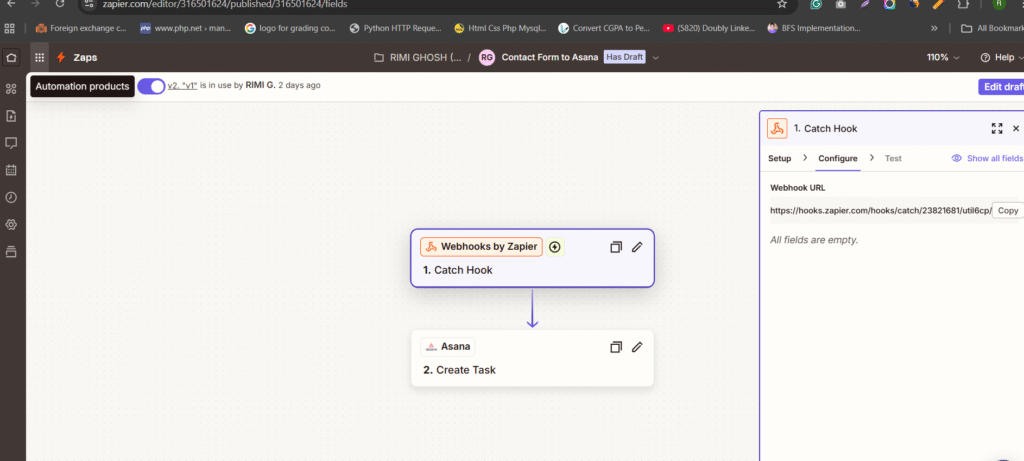Viewport: 1024px width, 461px height.
Task: Click the browser address bar URL
Action: (x=225, y=4)
